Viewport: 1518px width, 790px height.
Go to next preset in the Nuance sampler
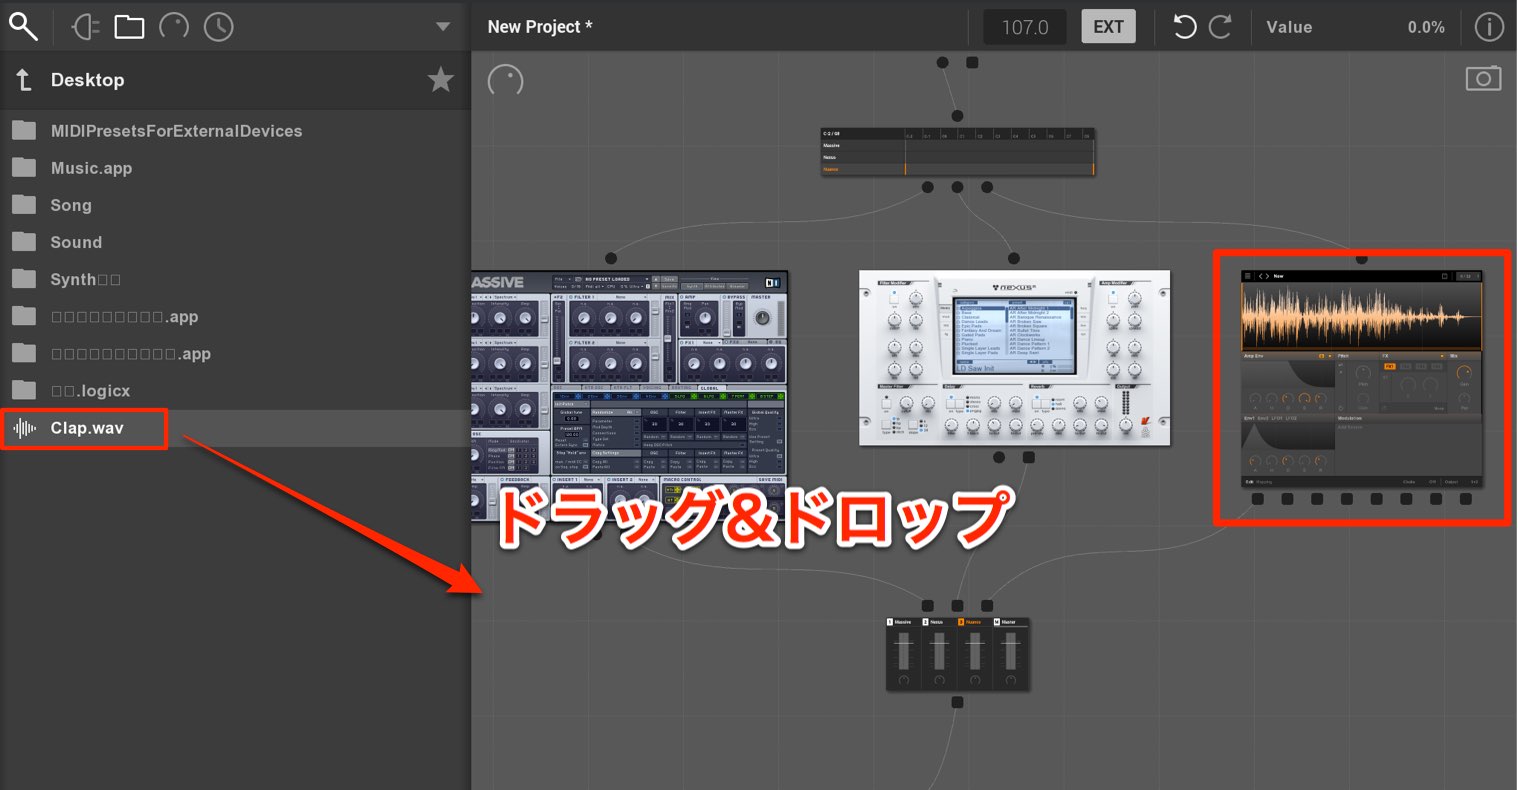[1267, 276]
